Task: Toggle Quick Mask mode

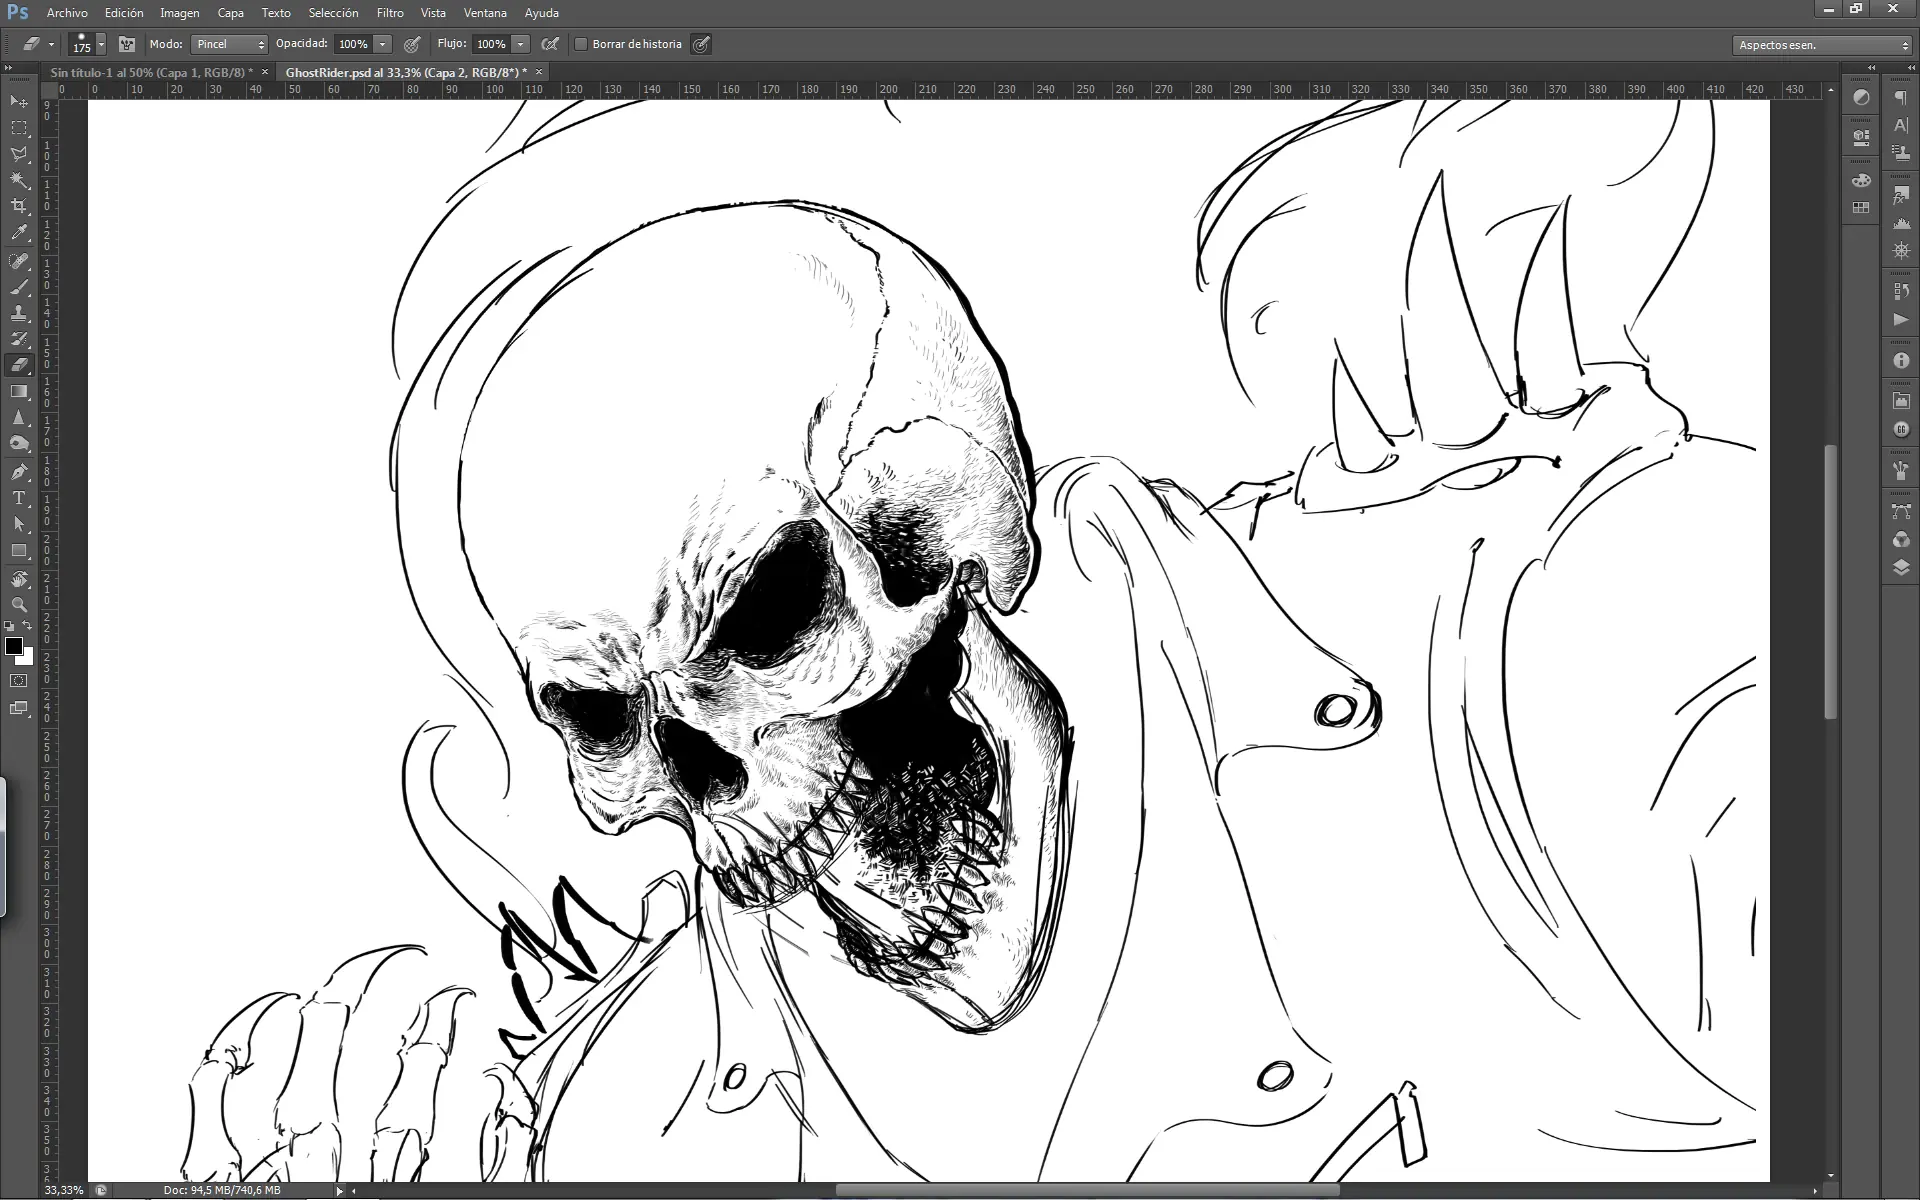Action: click(x=19, y=680)
